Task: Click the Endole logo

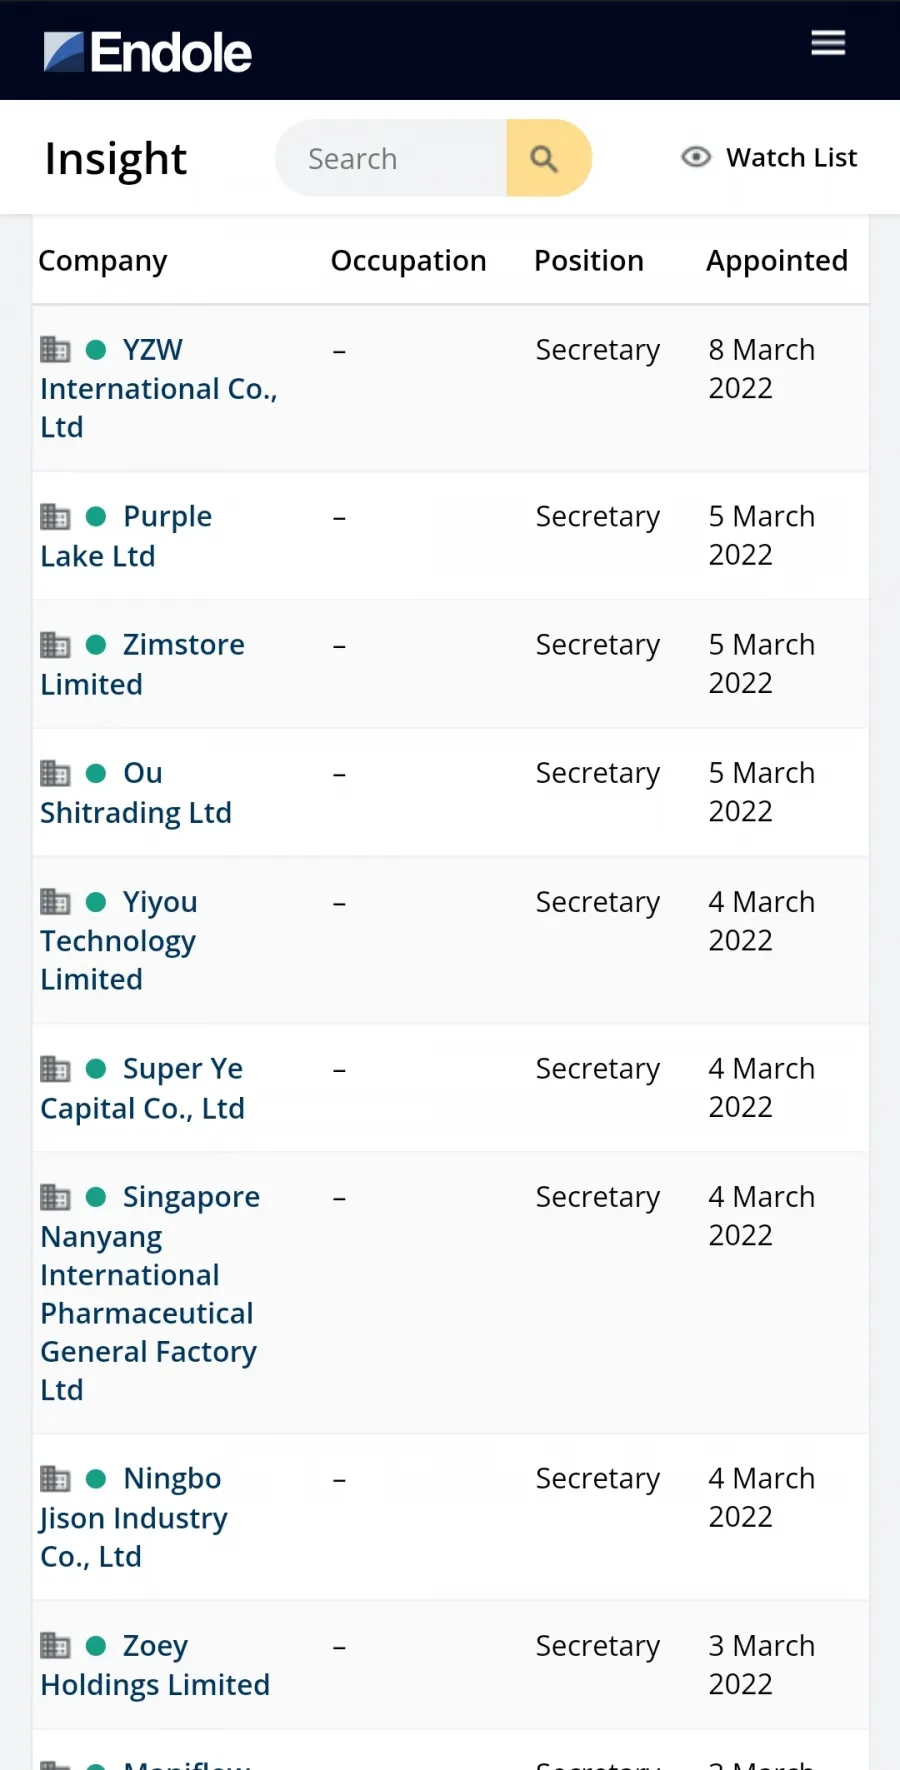Action: (x=148, y=52)
